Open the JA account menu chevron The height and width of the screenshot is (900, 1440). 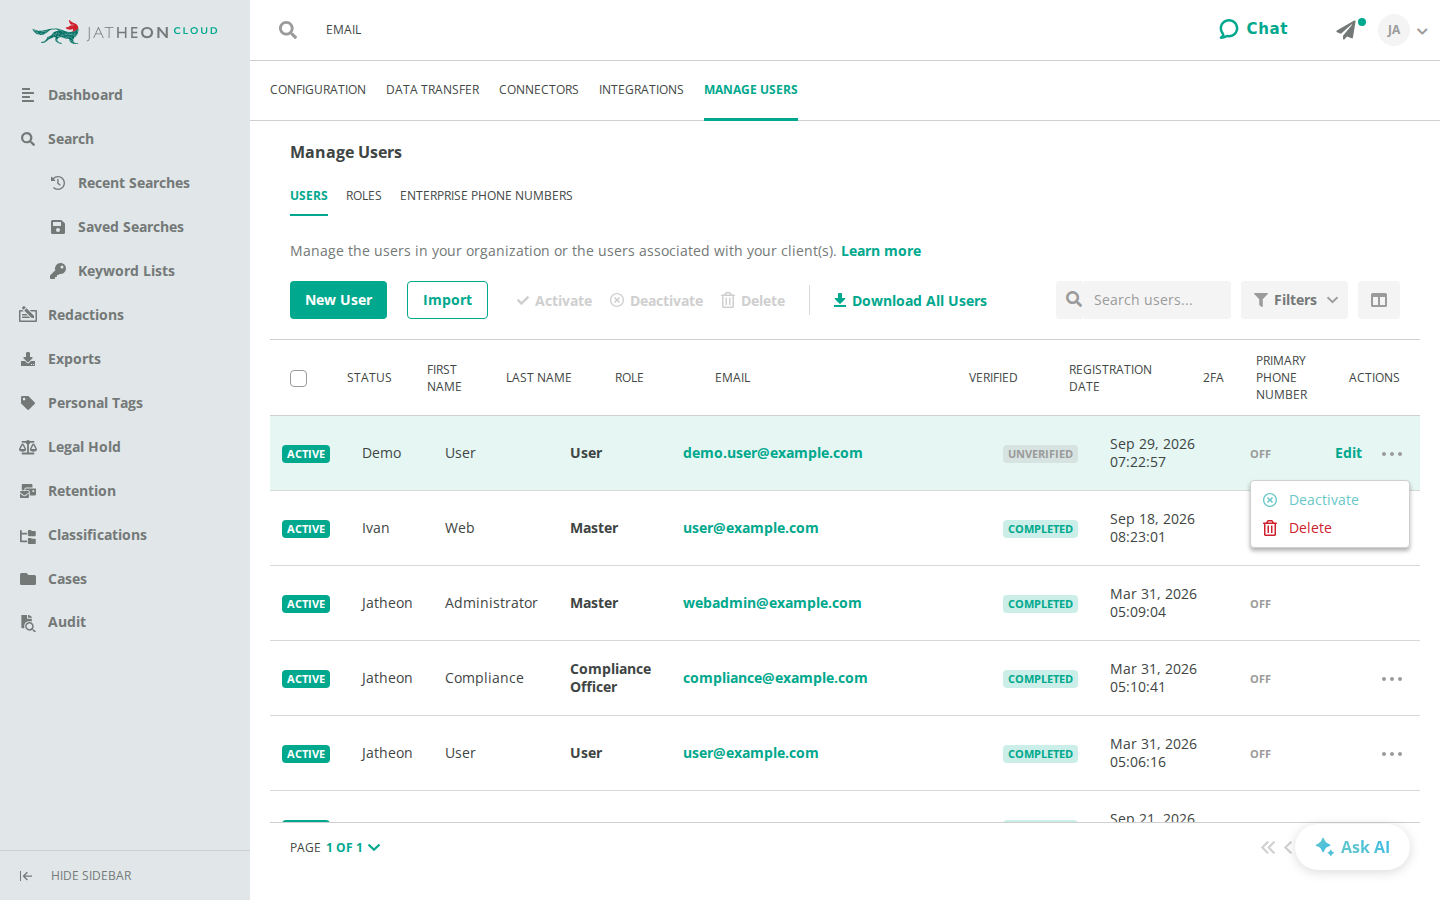[1422, 31]
